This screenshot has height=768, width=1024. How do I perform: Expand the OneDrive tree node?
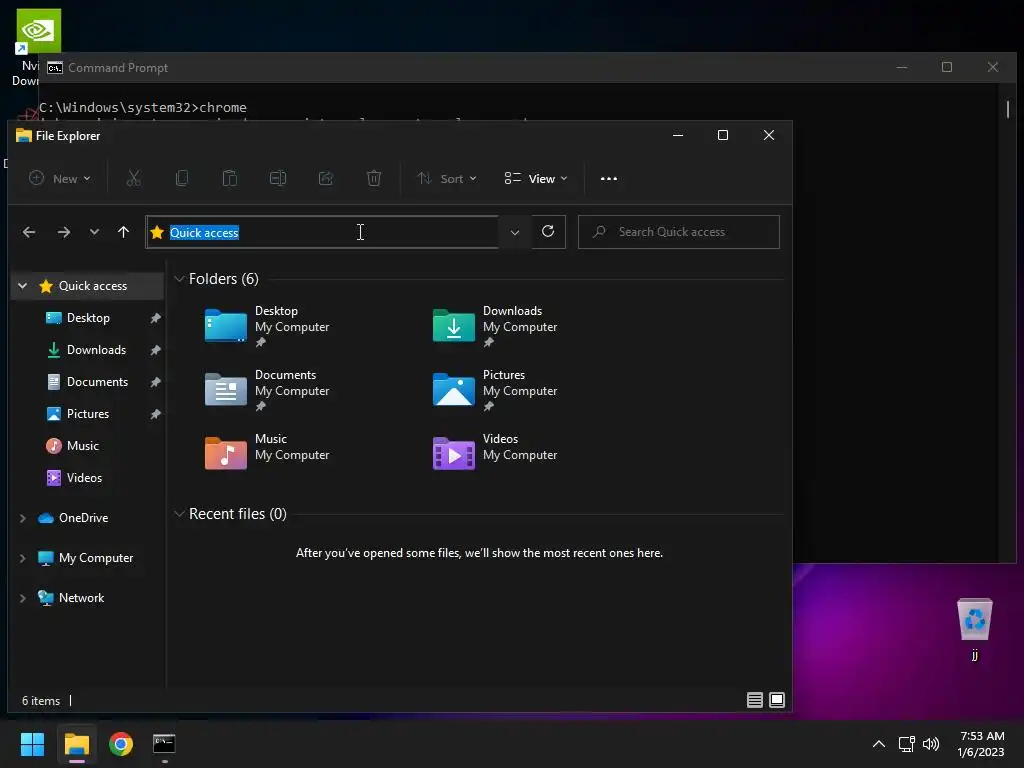pyautogui.click(x=23, y=518)
